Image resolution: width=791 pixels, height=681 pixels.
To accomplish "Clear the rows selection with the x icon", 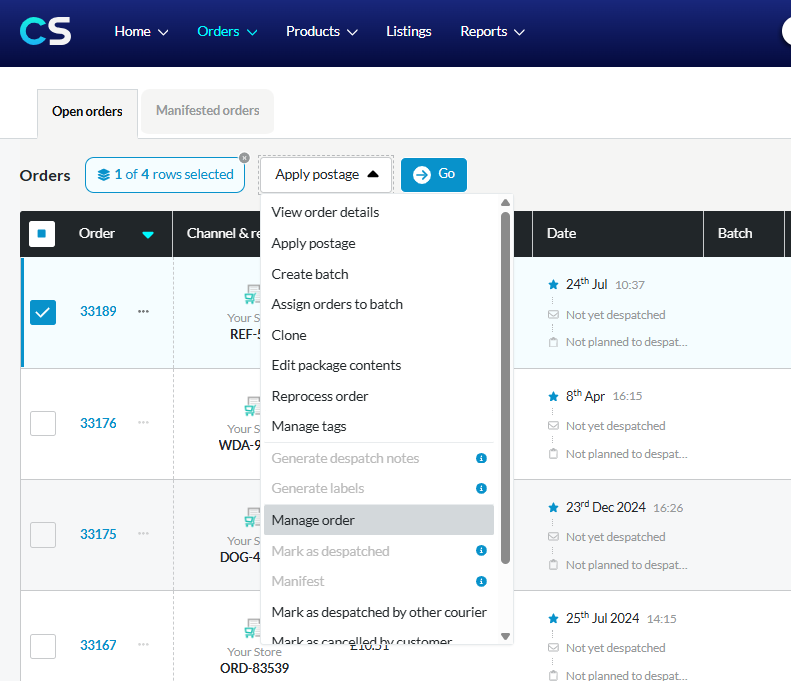I will point(244,158).
